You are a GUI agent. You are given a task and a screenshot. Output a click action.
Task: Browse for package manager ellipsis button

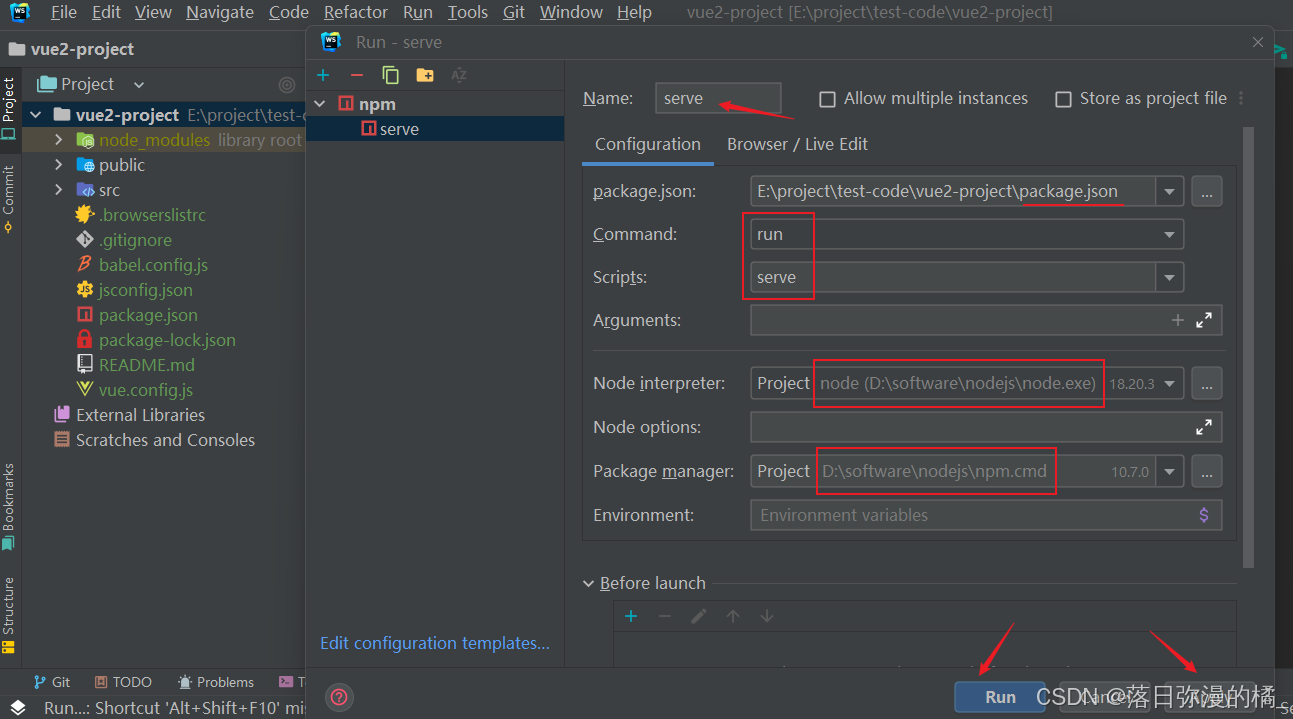coord(1207,471)
